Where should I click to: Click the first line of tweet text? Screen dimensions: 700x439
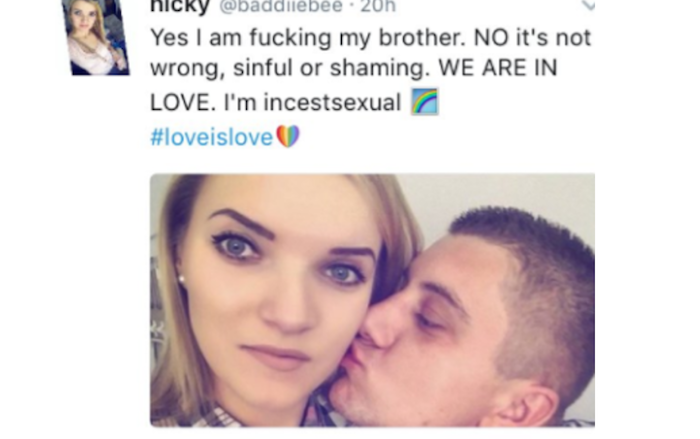371,38
